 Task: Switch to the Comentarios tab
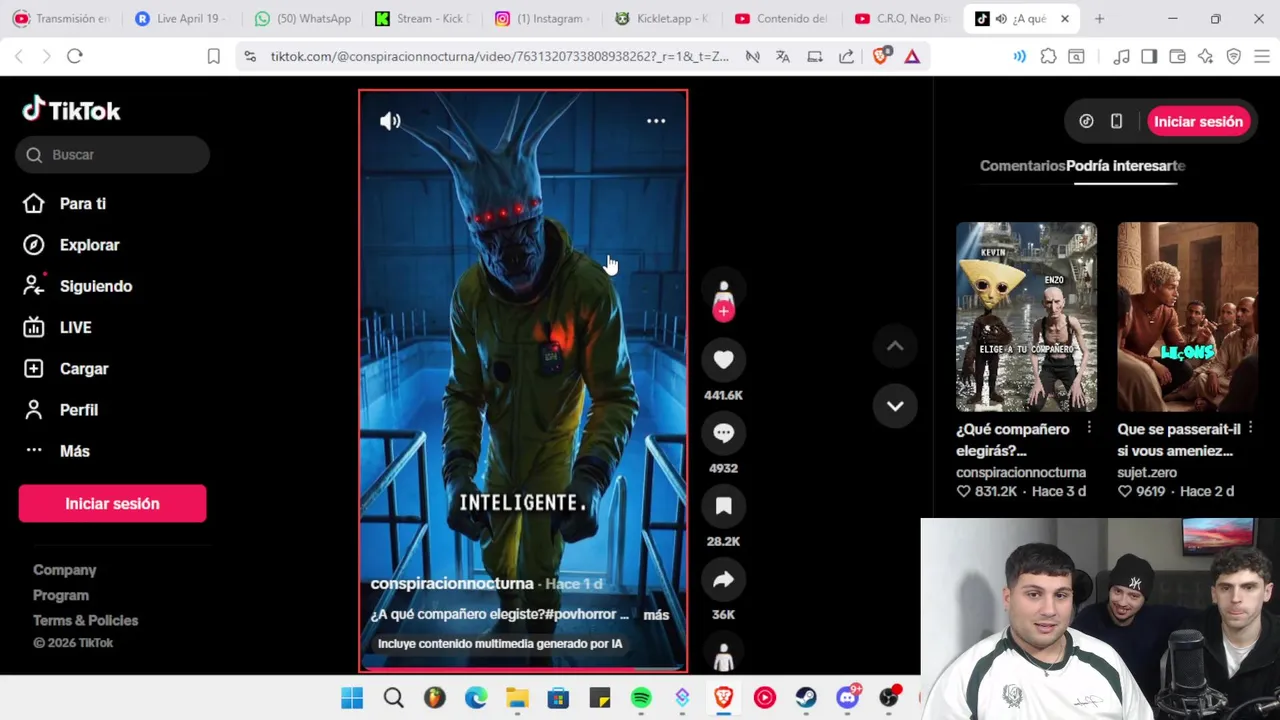[x=1022, y=166]
